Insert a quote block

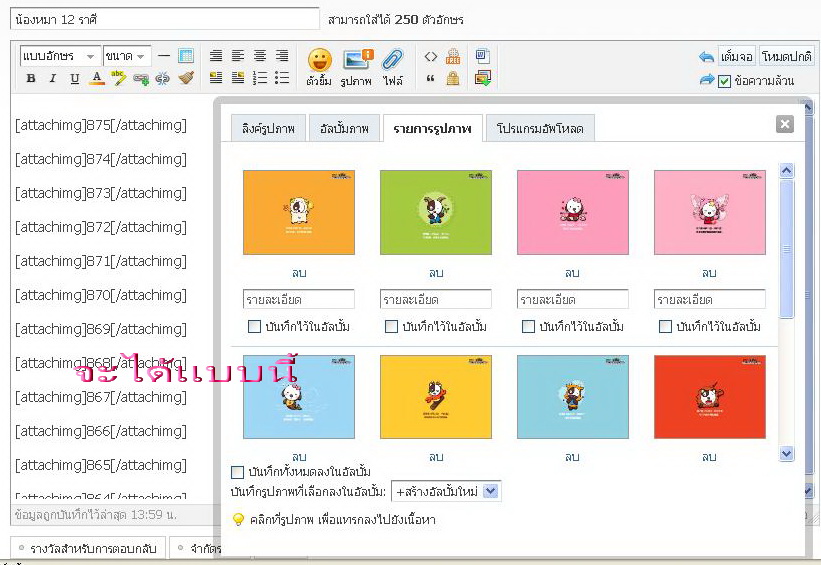[x=430, y=79]
